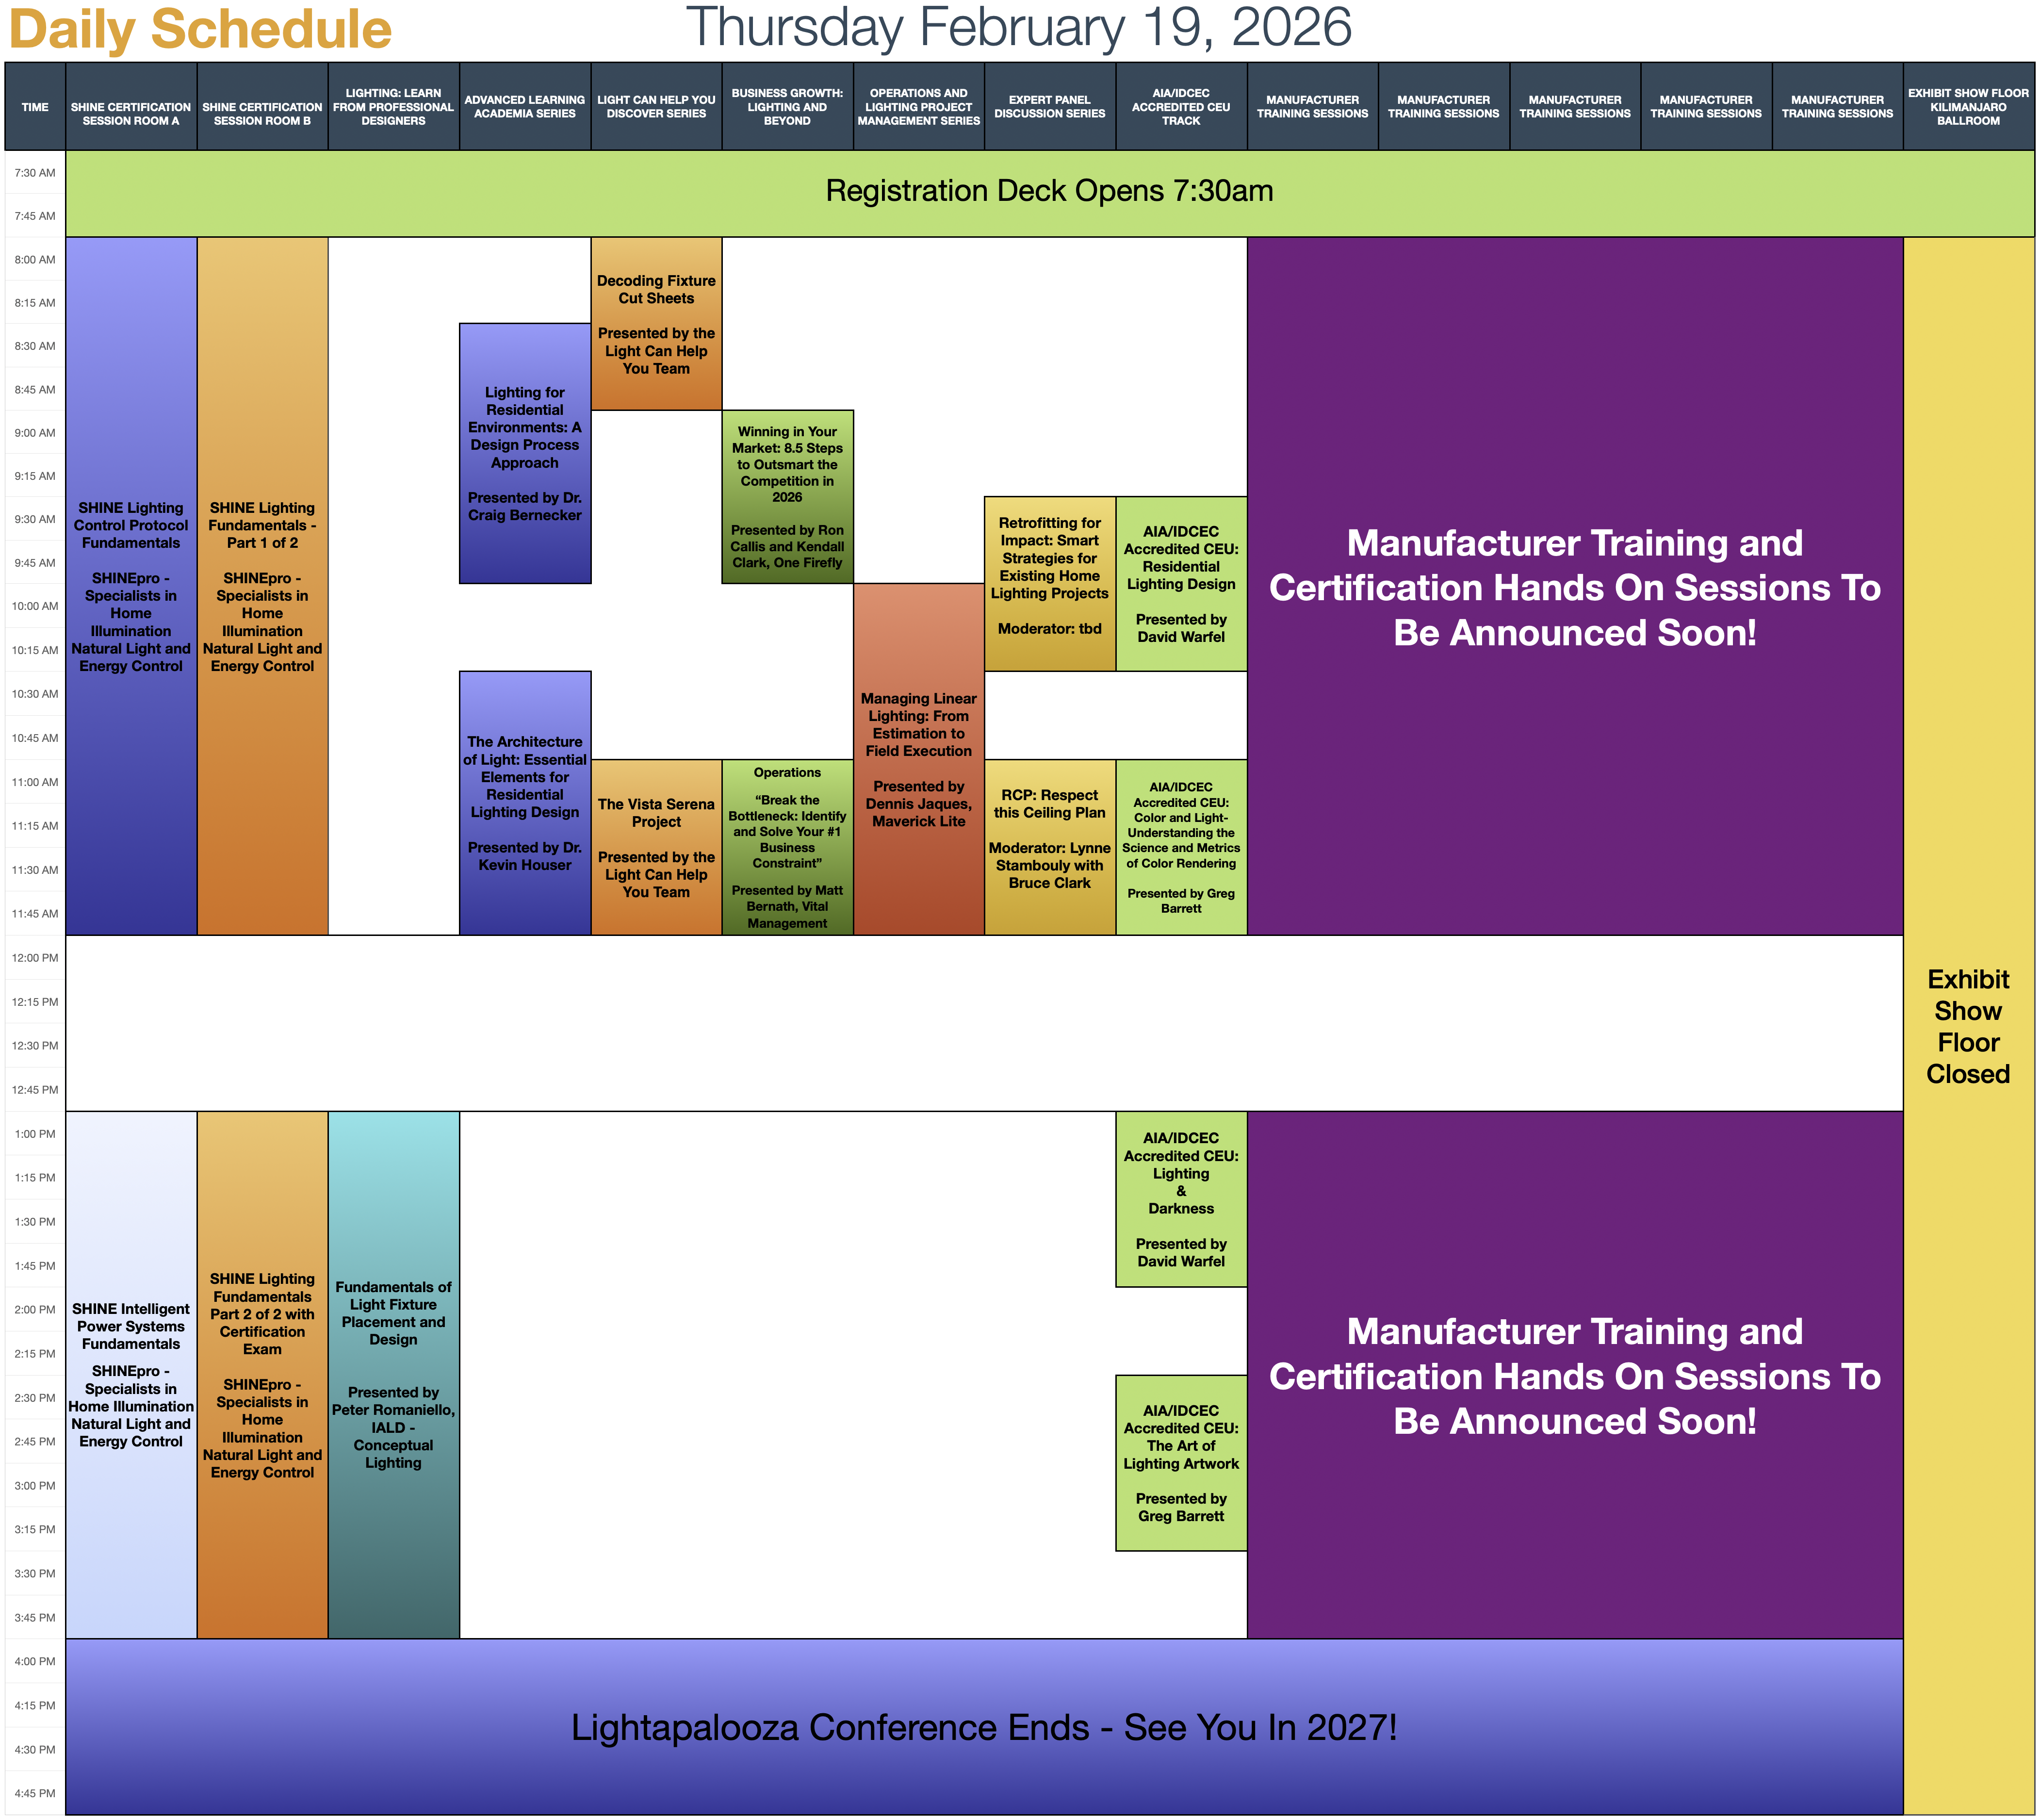The height and width of the screenshot is (1820, 2040).
Task: Click the Expert Panel Discussion Series header
Action: point(1049,106)
